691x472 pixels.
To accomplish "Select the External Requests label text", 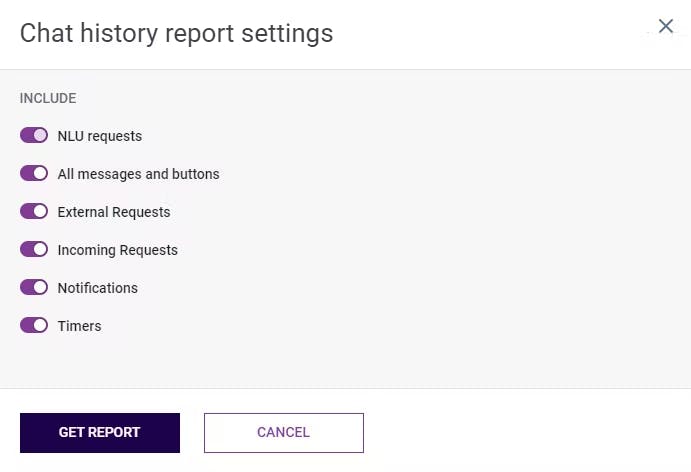I will coord(114,212).
